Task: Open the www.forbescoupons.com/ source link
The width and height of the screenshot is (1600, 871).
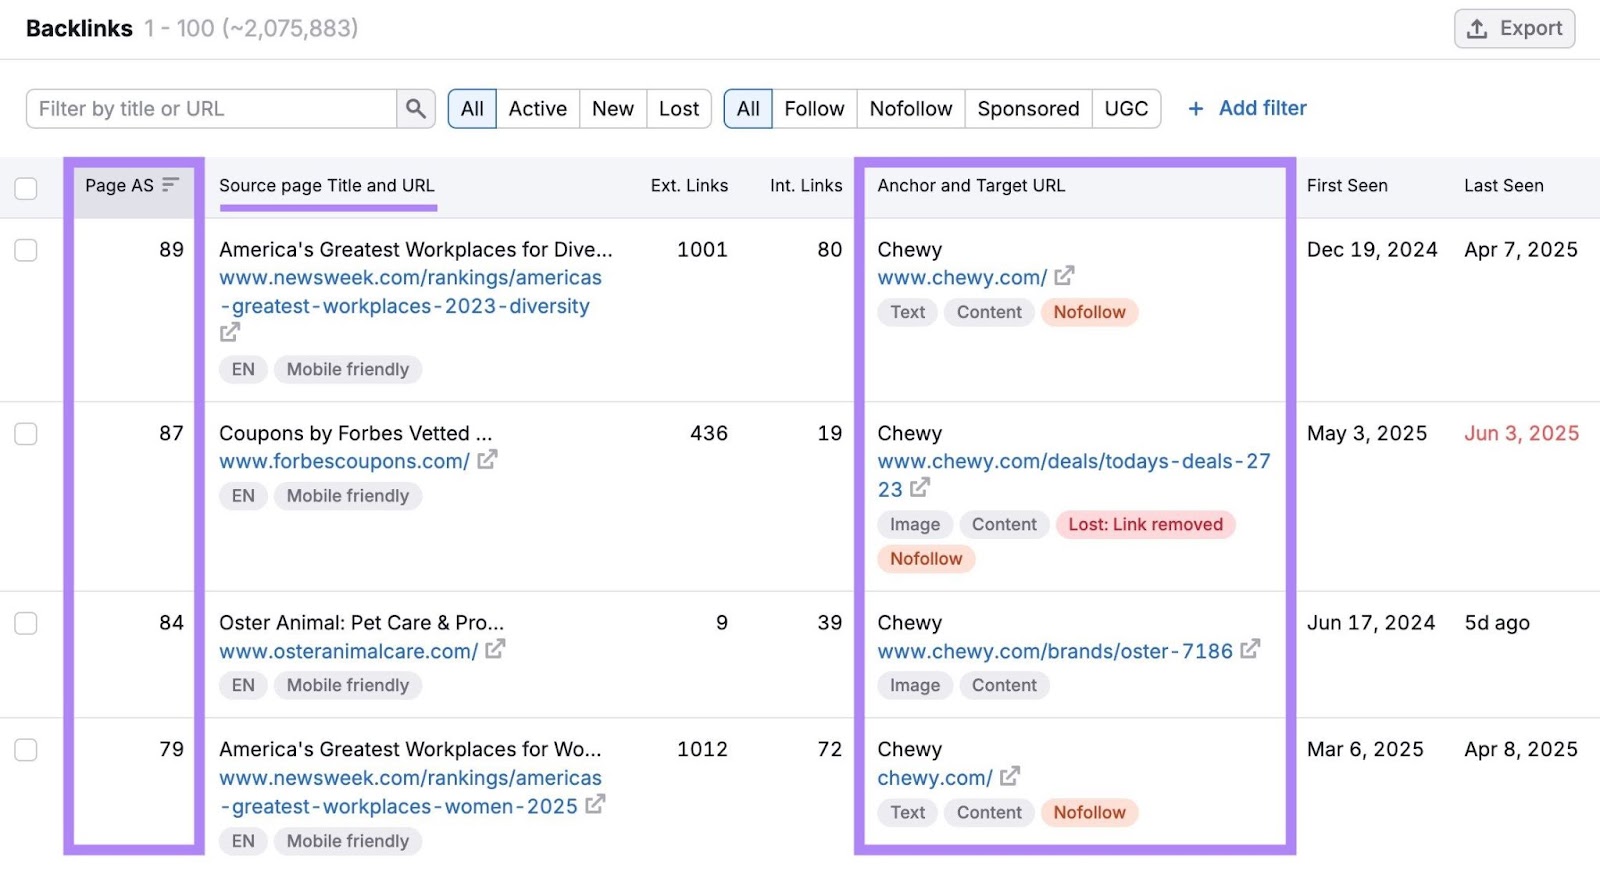Action: 344,461
